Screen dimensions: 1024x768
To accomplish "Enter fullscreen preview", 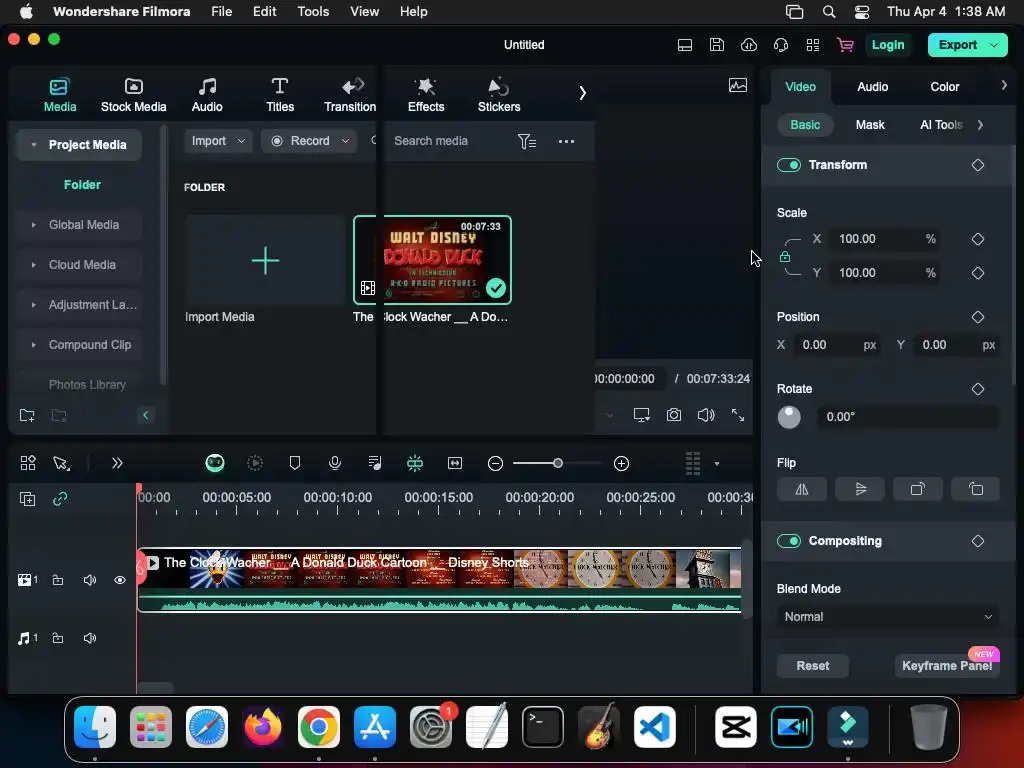I will point(738,415).
